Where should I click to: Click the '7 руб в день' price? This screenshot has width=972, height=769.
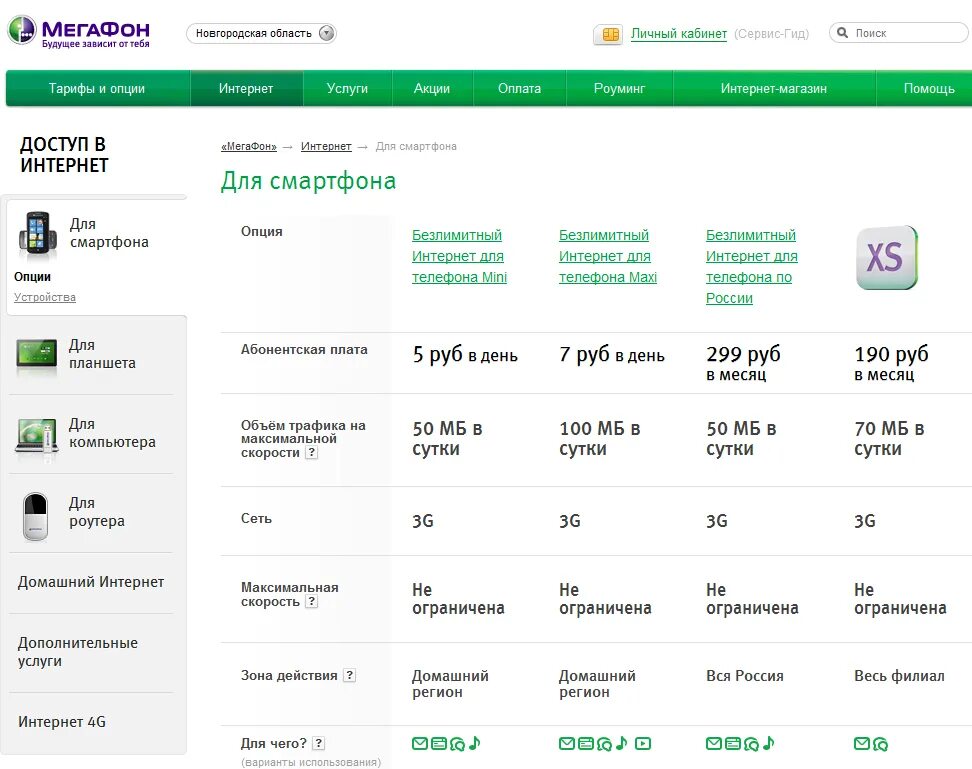click(612, 355)
